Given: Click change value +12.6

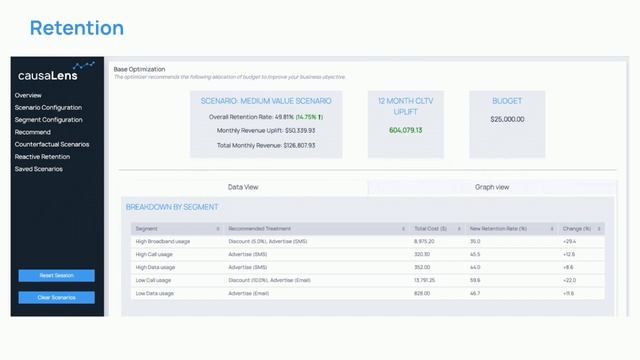Looking at the screenshot, I should tap(569, 254).
